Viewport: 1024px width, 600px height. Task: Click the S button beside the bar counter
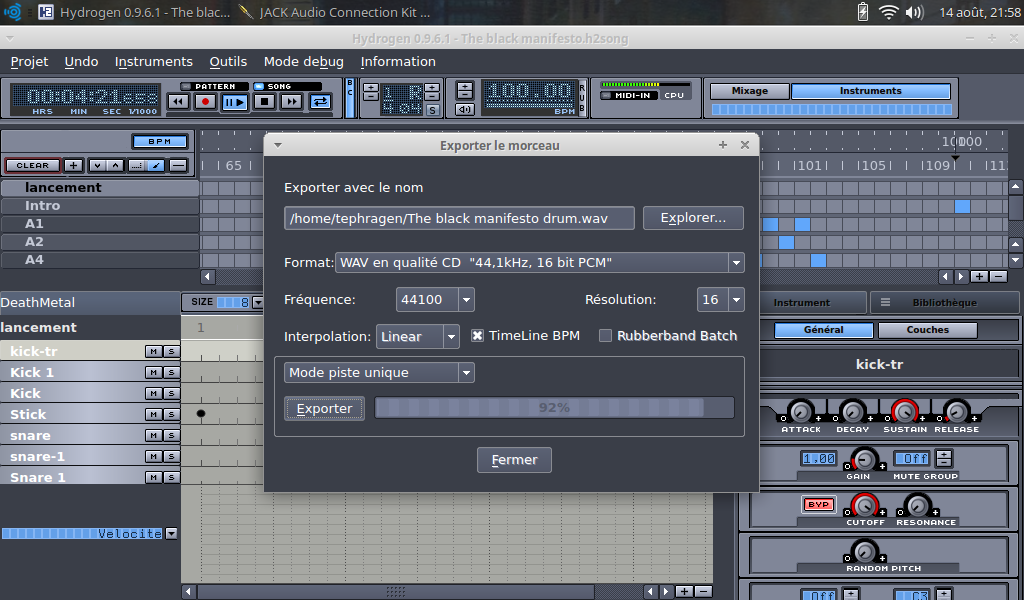(432, 110)
